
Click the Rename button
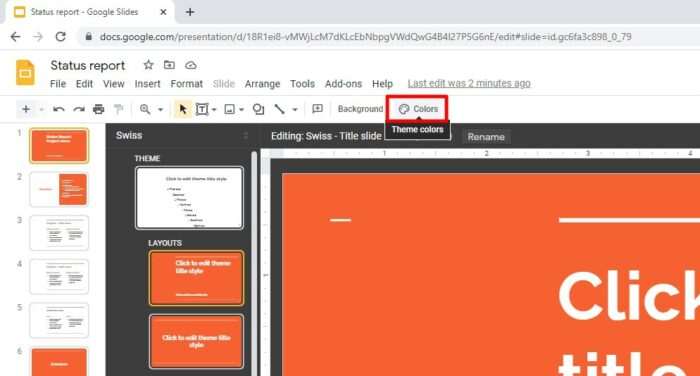[486, 137]
